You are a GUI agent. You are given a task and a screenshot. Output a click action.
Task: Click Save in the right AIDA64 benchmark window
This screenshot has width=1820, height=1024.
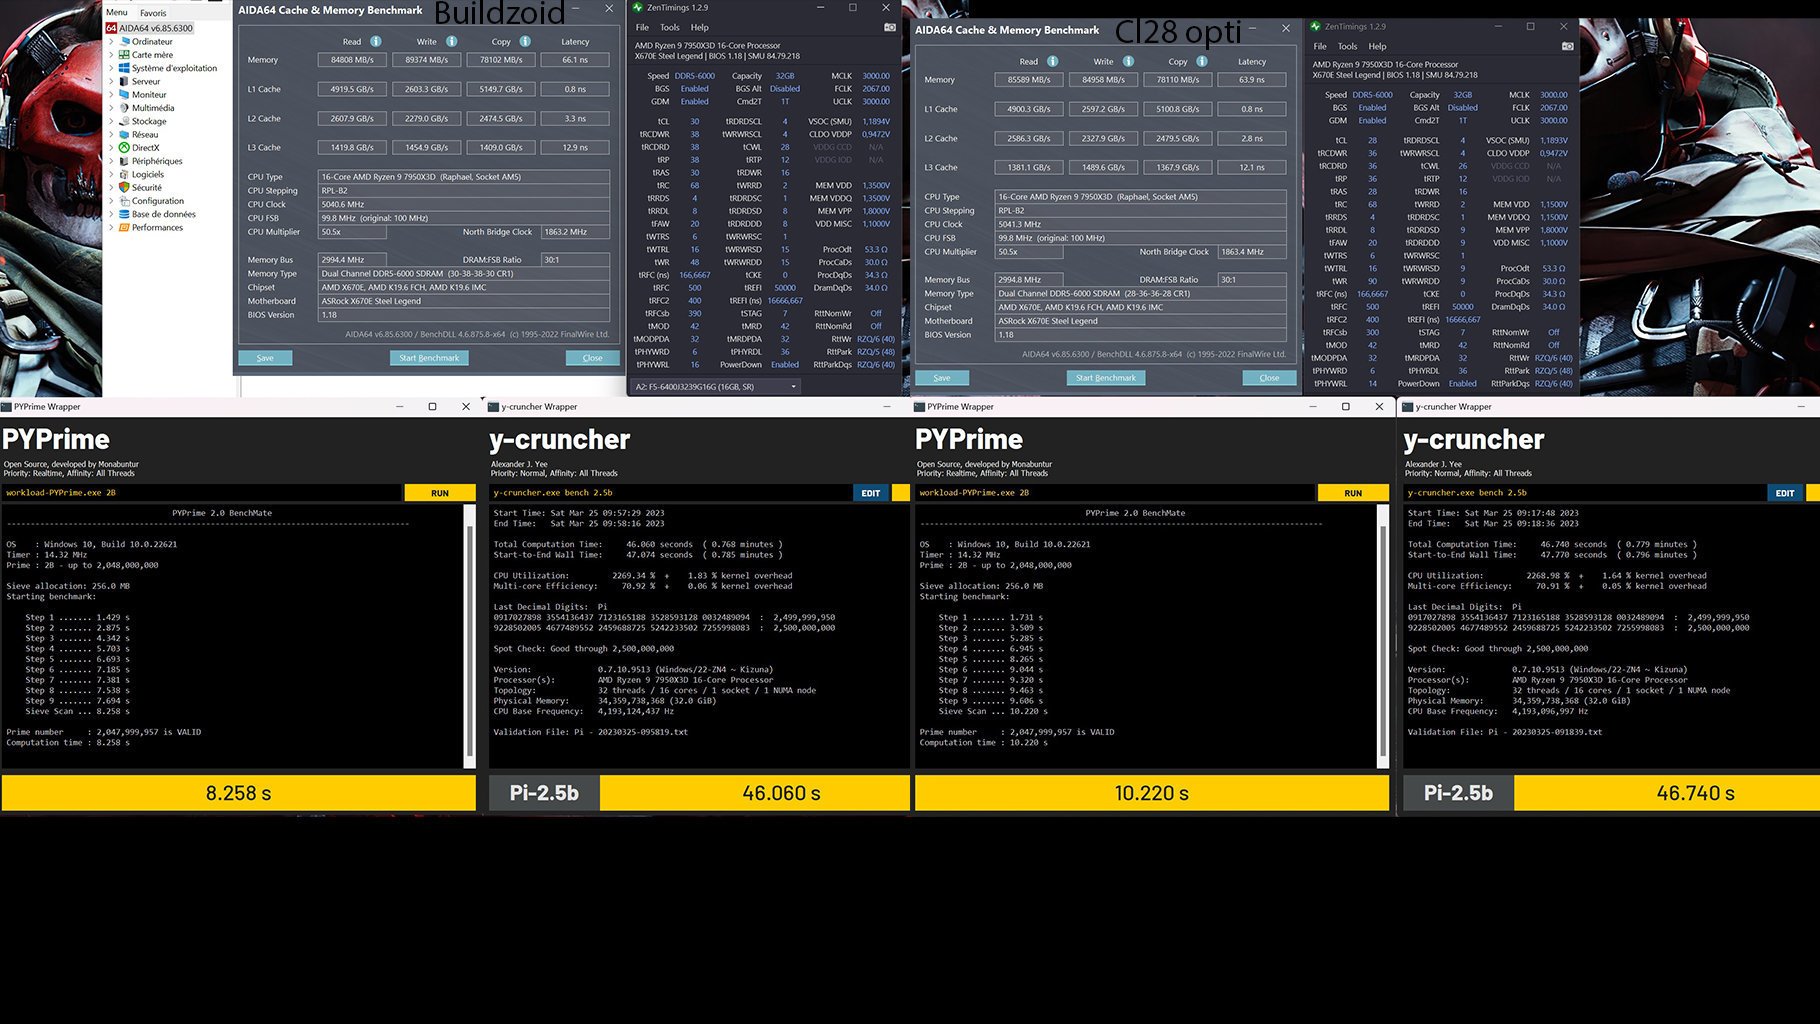(x=942, y=378)
